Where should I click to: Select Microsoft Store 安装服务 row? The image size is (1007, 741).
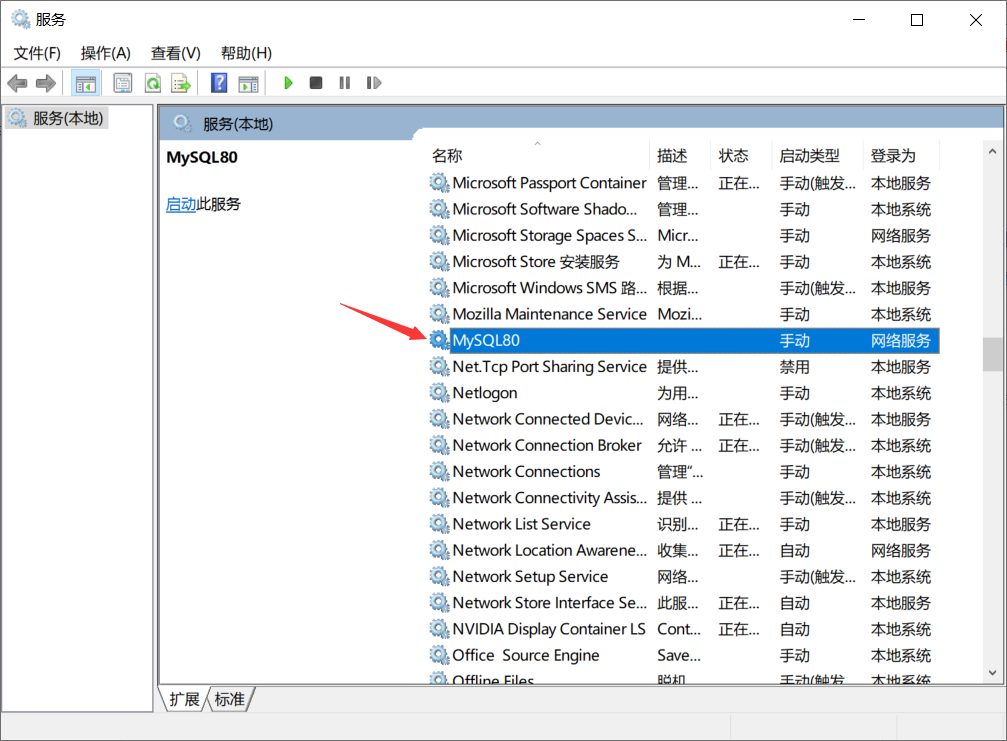tap(683, 262)
